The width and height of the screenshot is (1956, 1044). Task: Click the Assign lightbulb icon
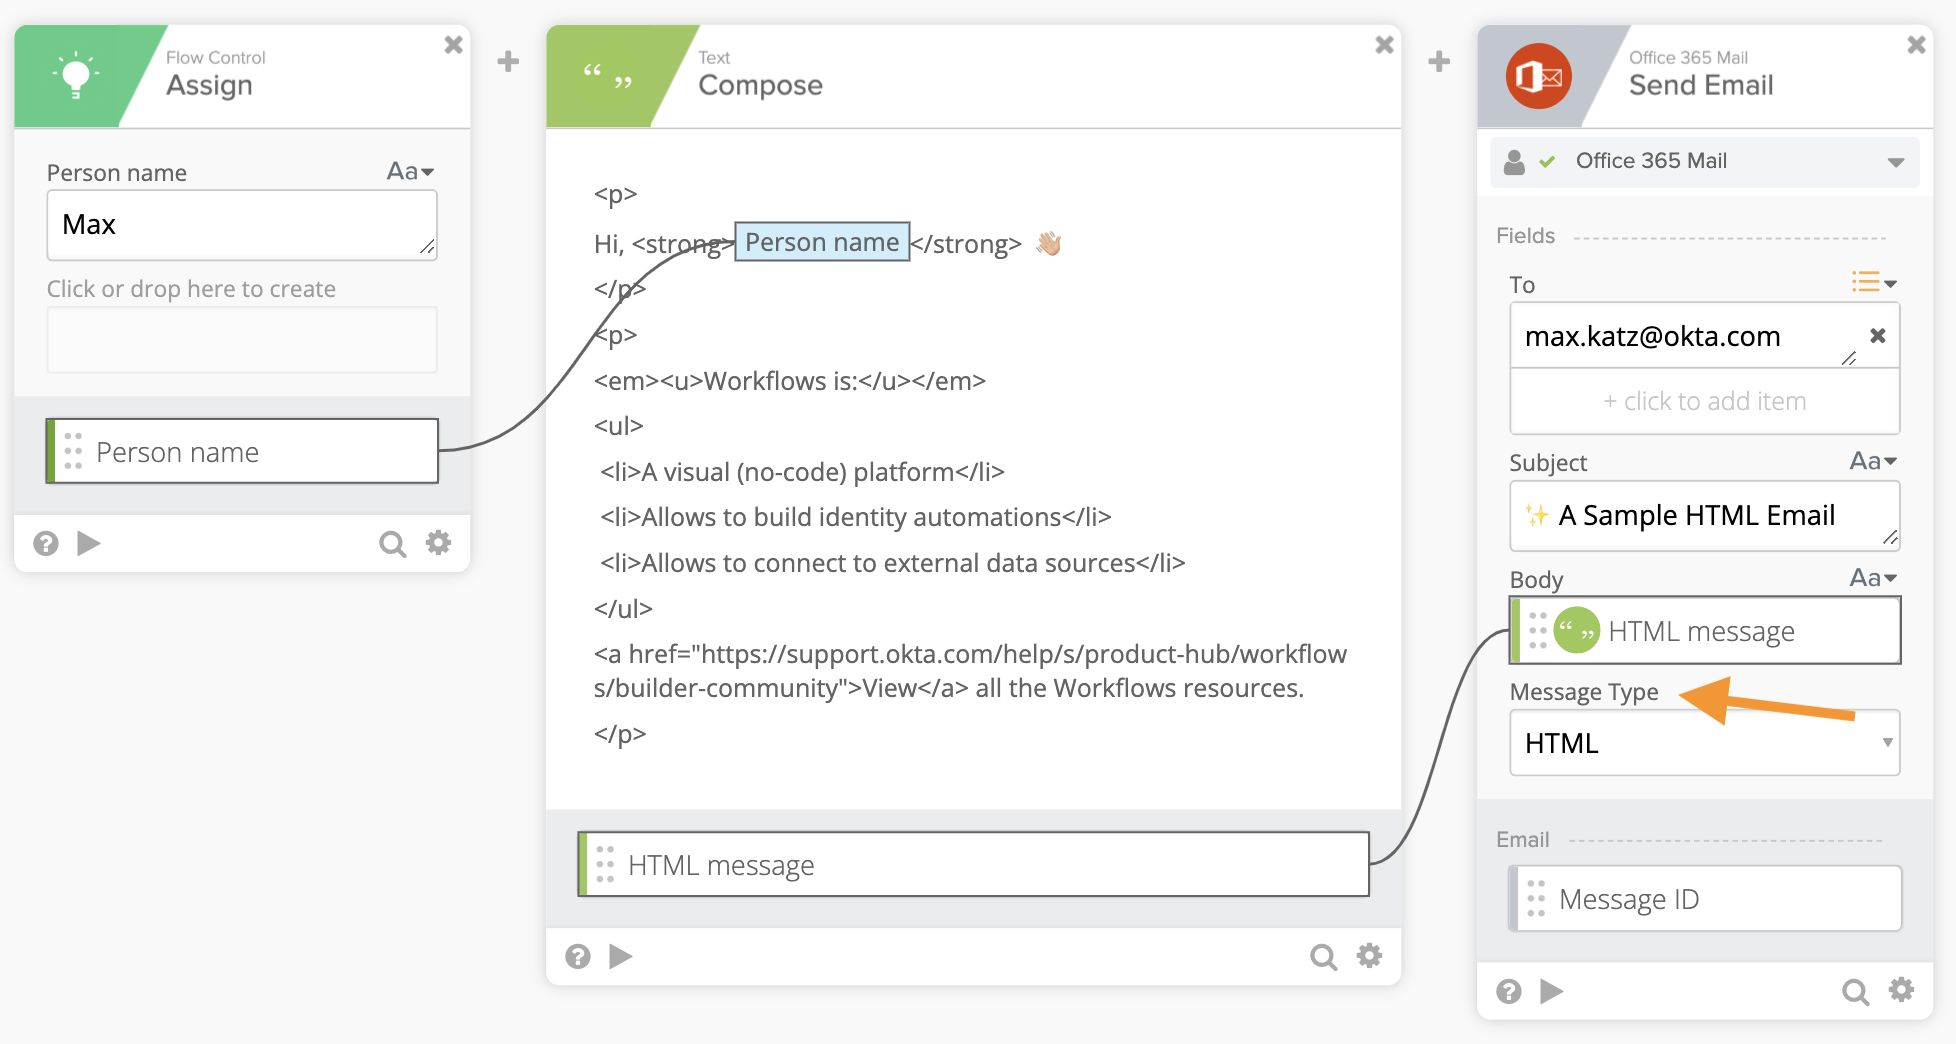[x=76, y=77]
